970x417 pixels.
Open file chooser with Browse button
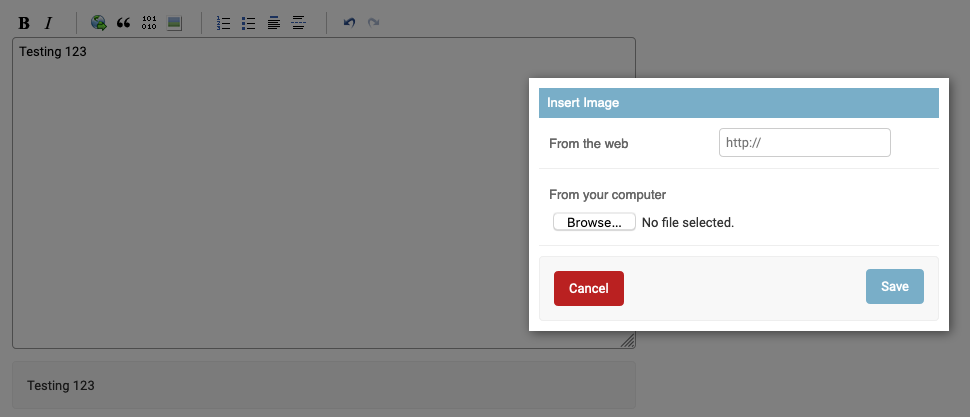click(594, 222)
